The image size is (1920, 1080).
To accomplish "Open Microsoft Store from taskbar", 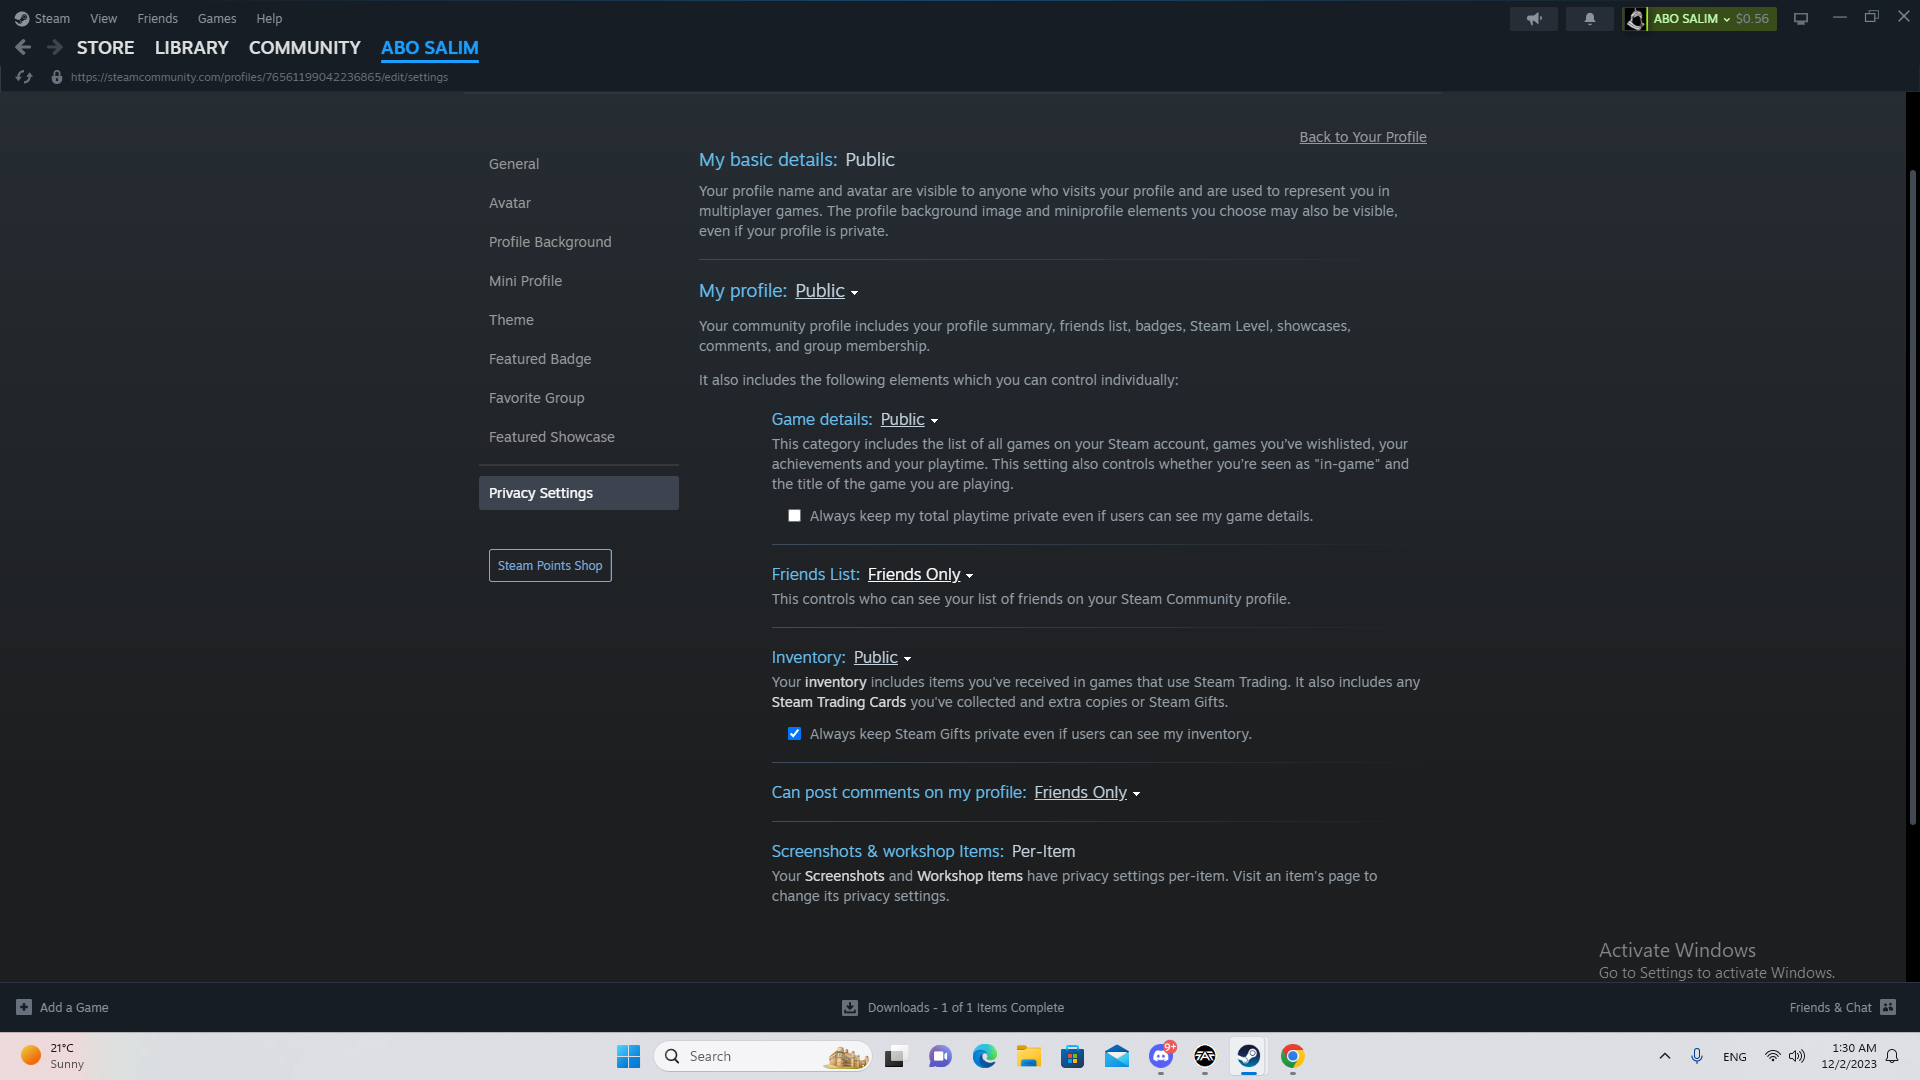I will click(x=1073, y=1056).
